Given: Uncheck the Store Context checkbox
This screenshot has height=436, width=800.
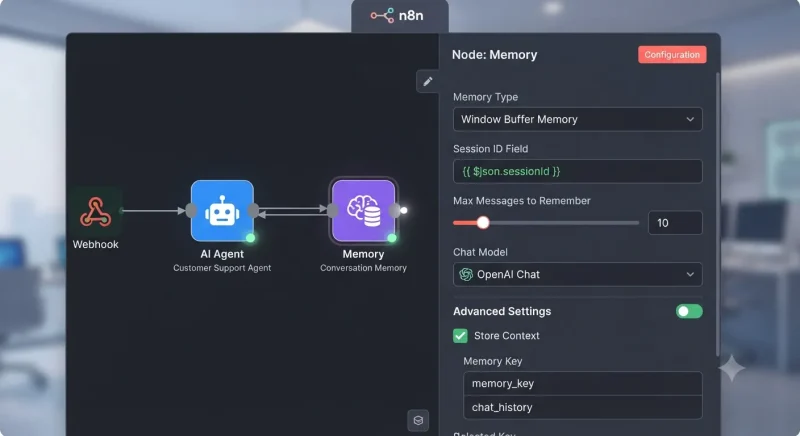Looking at the screenshot, I should pos(460,336).
